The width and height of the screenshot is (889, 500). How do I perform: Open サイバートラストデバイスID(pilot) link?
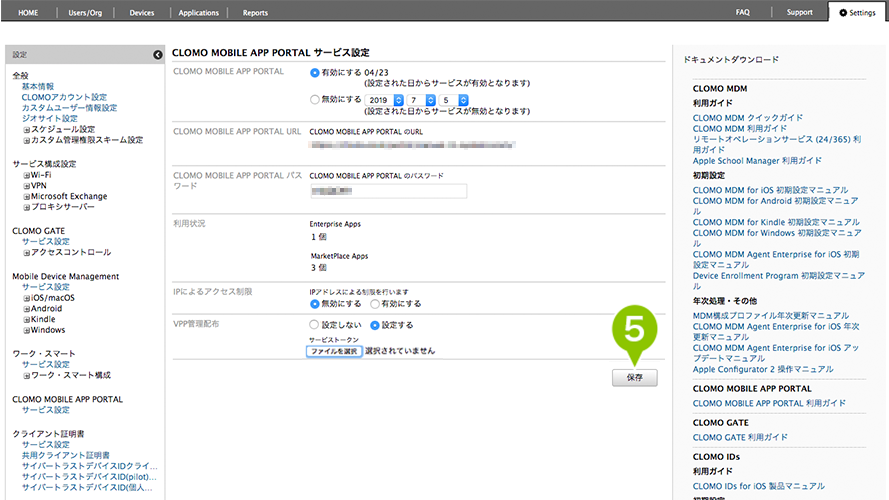[x=89, y=477]
